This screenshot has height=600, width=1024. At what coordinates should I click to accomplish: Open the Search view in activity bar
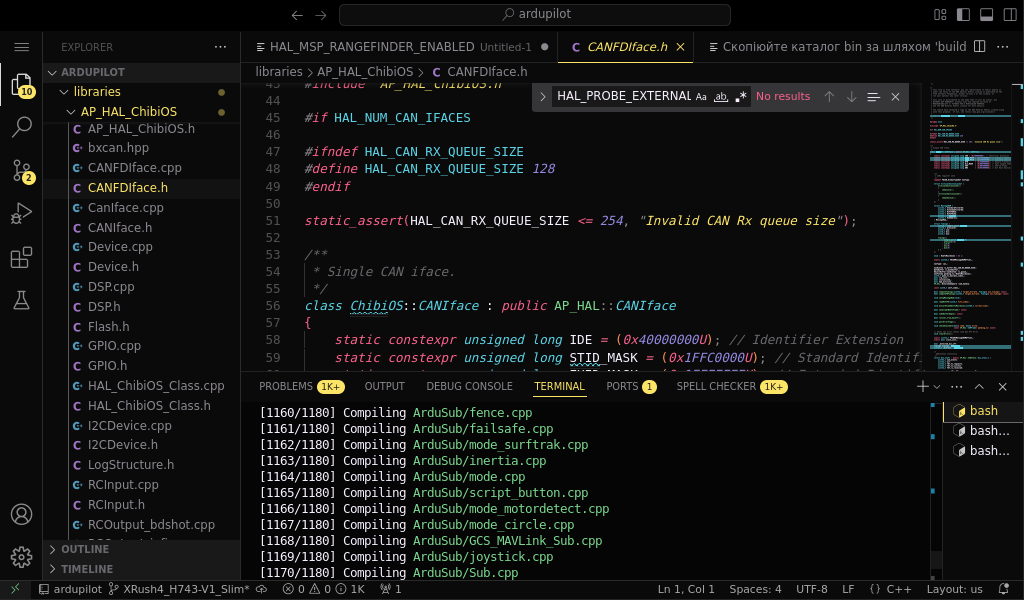(x=21, y=127)
